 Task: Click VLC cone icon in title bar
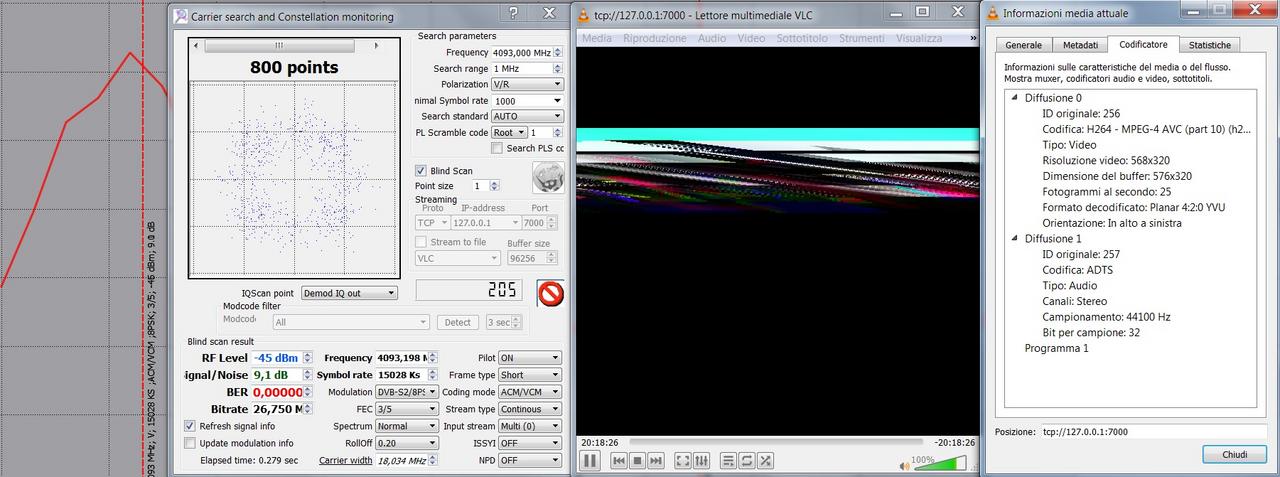(x=583, y=13)
